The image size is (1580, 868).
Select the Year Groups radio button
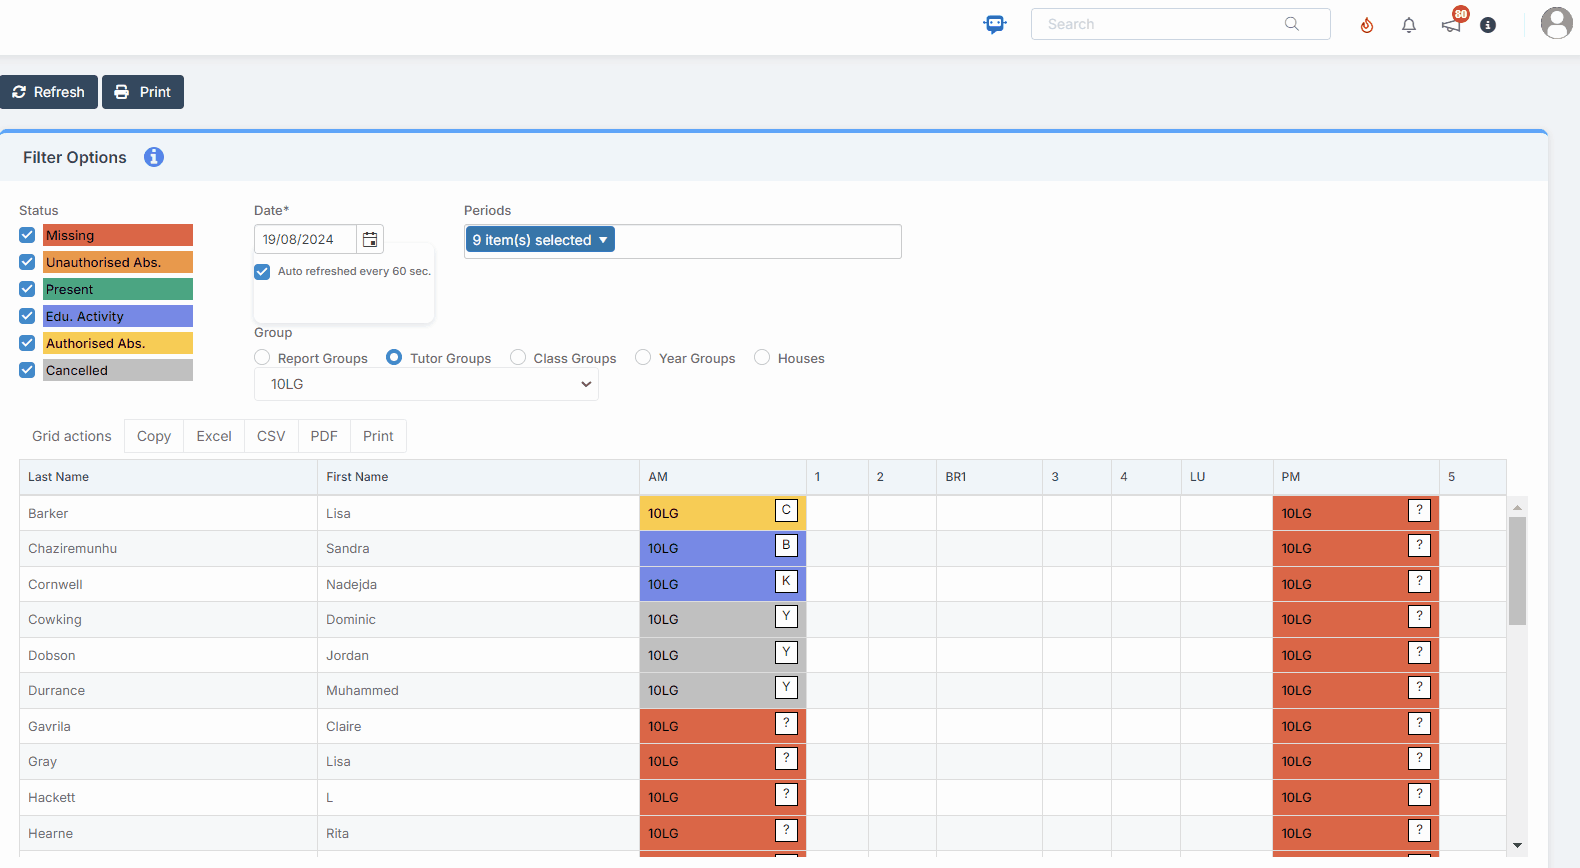point(643,357)
